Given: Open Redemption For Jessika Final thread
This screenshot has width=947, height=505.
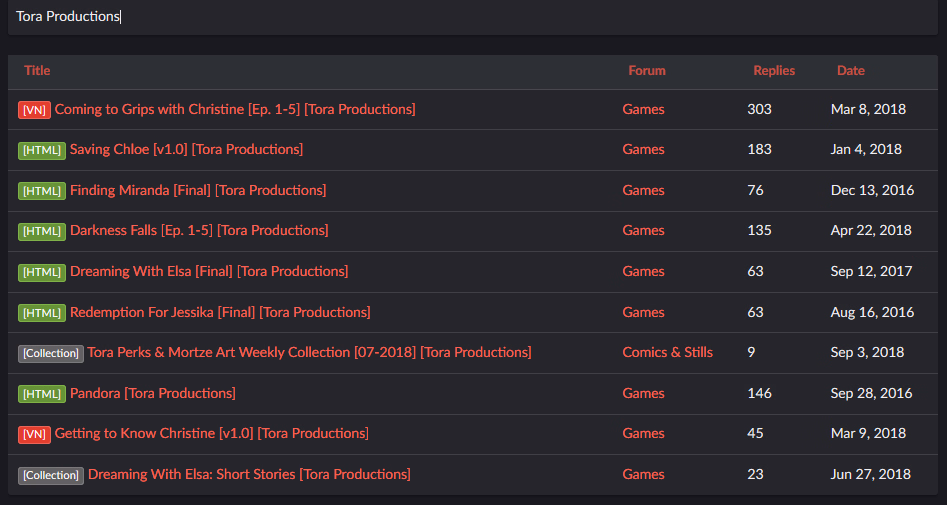Looking at the screenshot, I should pyautogui.click(x=220, y=312).
